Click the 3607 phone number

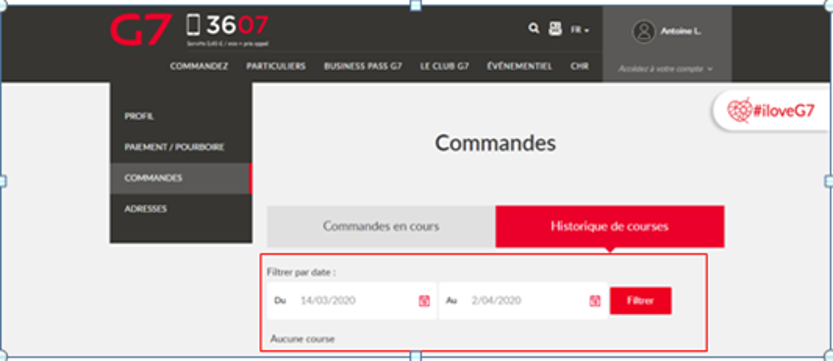tap(237, 25)
